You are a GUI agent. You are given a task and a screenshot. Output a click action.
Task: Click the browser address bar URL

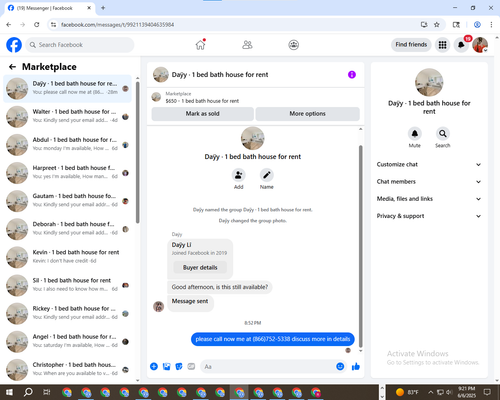click(x=117, y=25)
